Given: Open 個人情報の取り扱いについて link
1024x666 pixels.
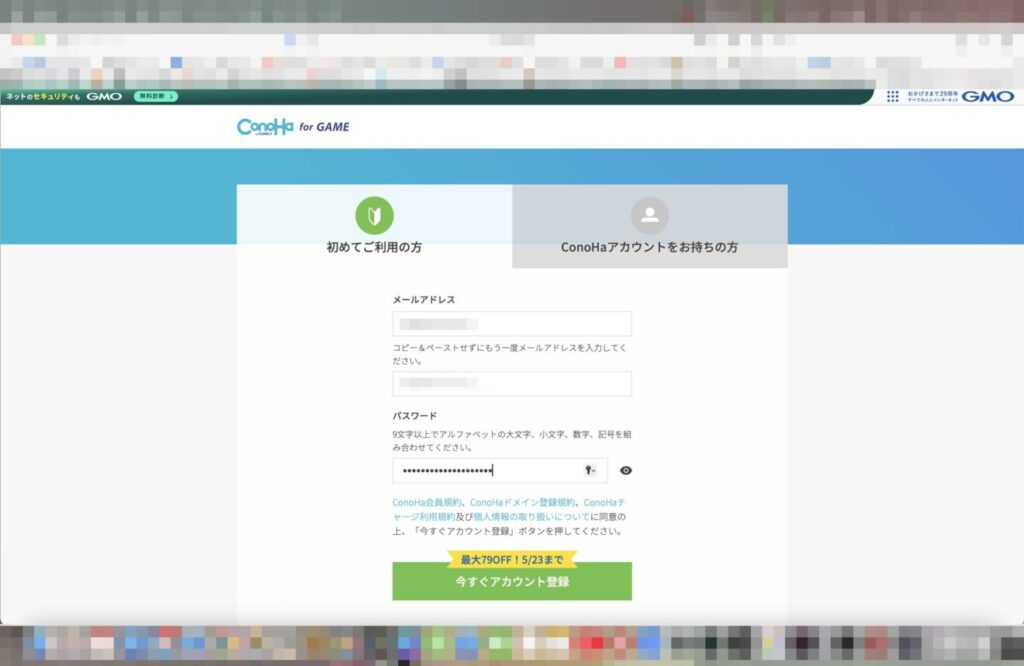Looking at the screenshot, I should click(531, 516).
